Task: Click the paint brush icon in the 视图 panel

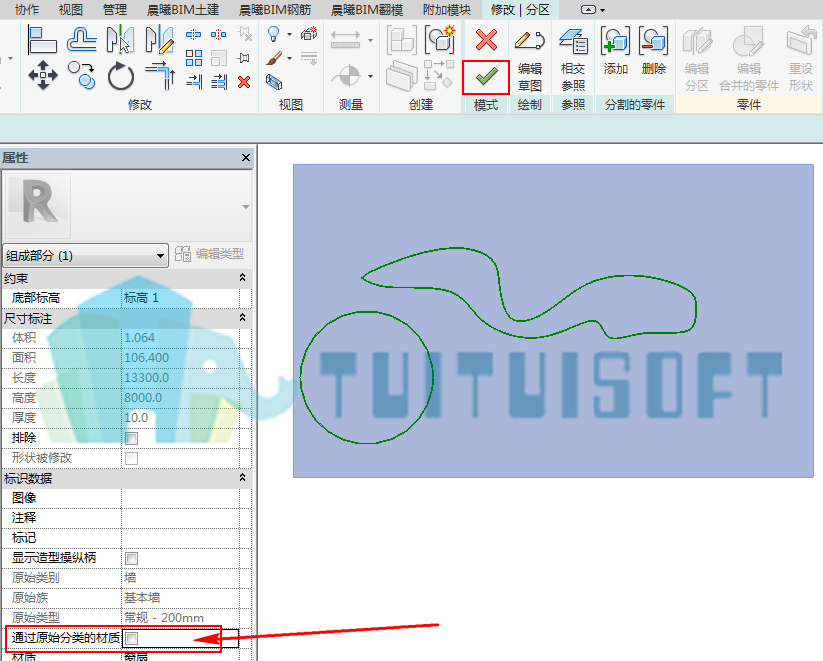Action: pos(275,58)
